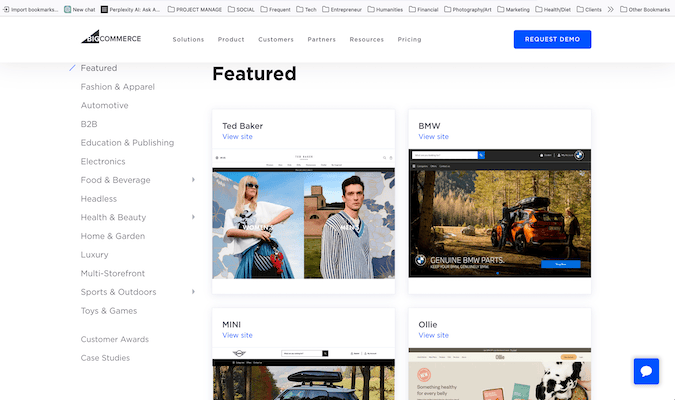Image resolution: width=675 pixels, height=400 pixels.
Task: Select the Food & Beverage category
Action: (115, 180)
